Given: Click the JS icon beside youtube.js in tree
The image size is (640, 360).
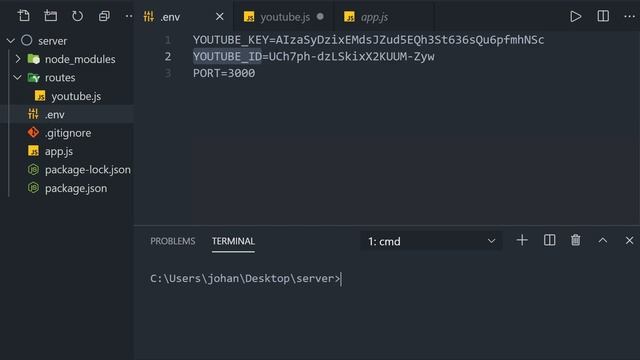Looking at the screenshot, I should [40, 96].
